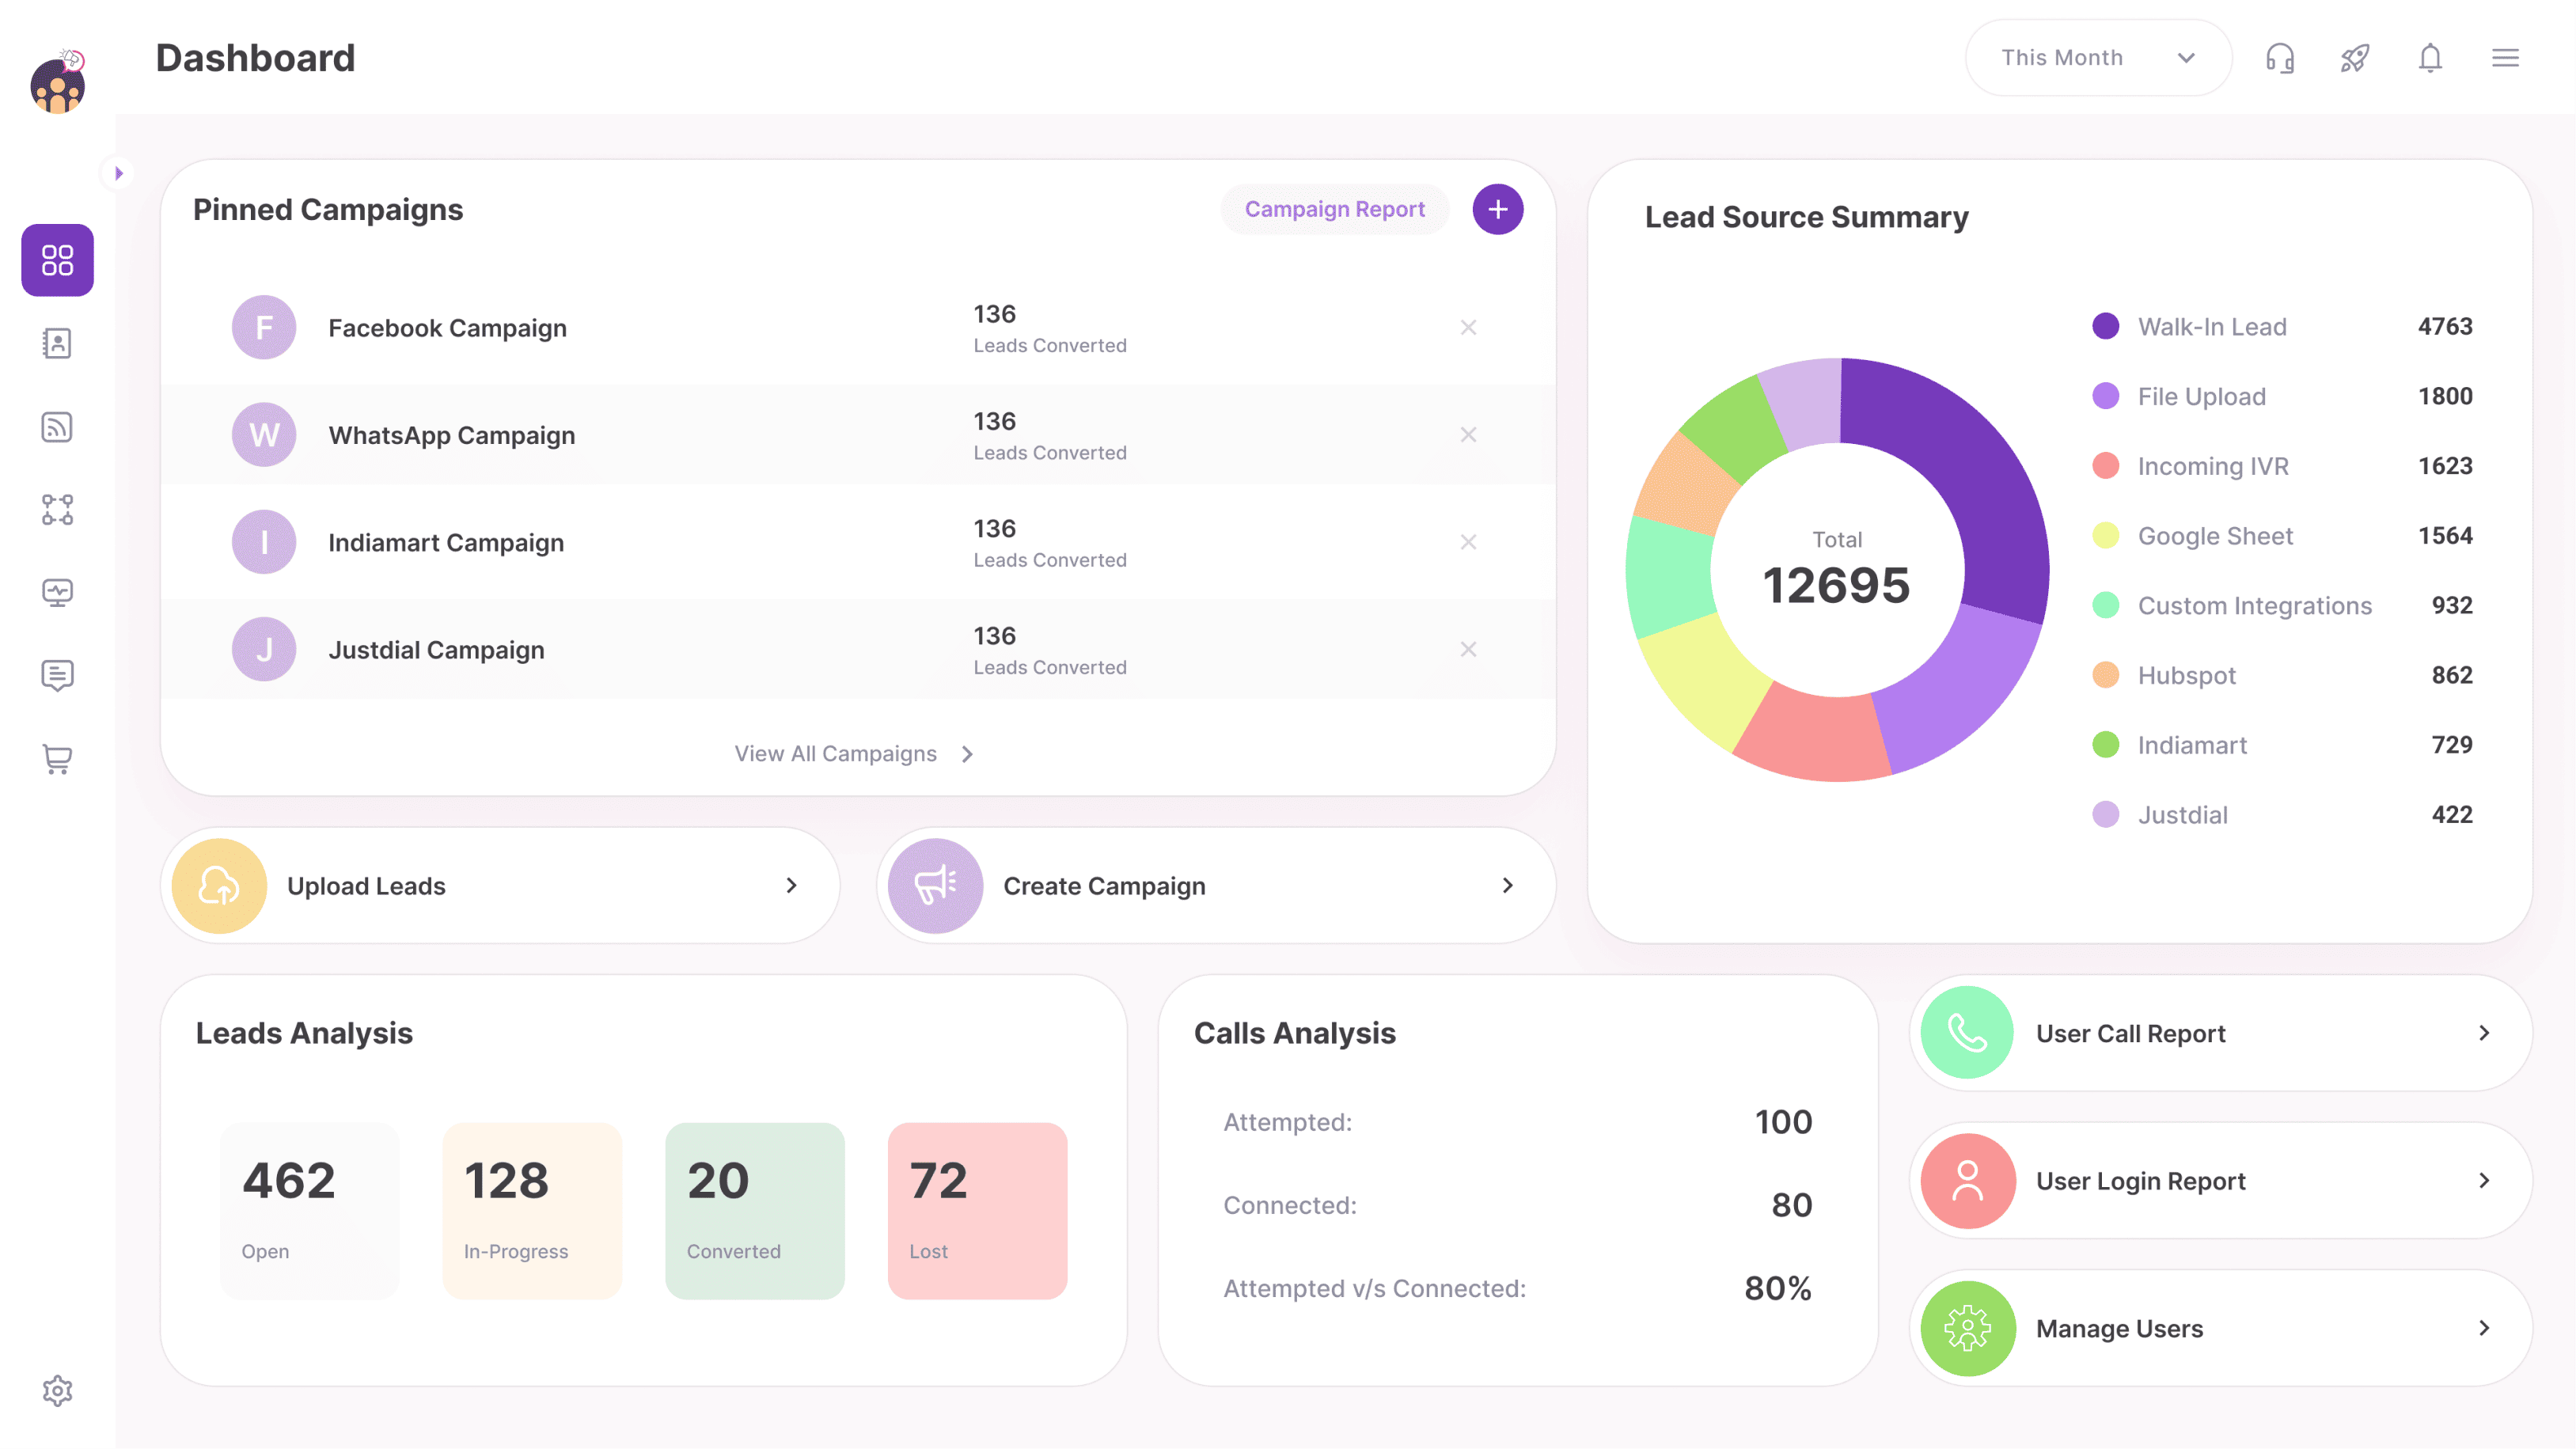Viewport: 2576px width, 1449px height.
Task: Open support via the headset icon
Action: (2281, 57)
